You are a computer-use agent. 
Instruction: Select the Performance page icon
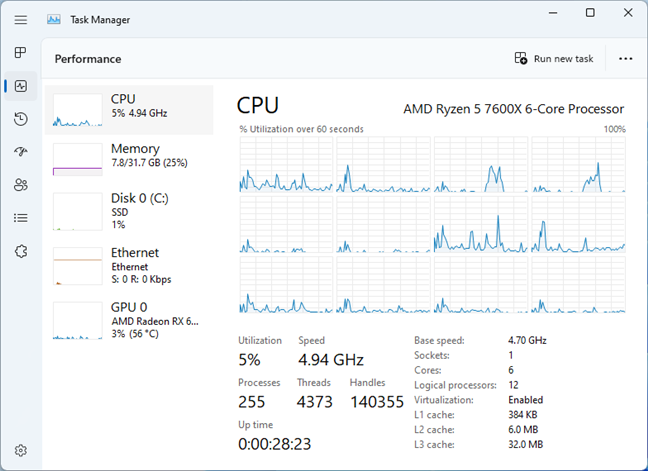click(x=20, y=86)
